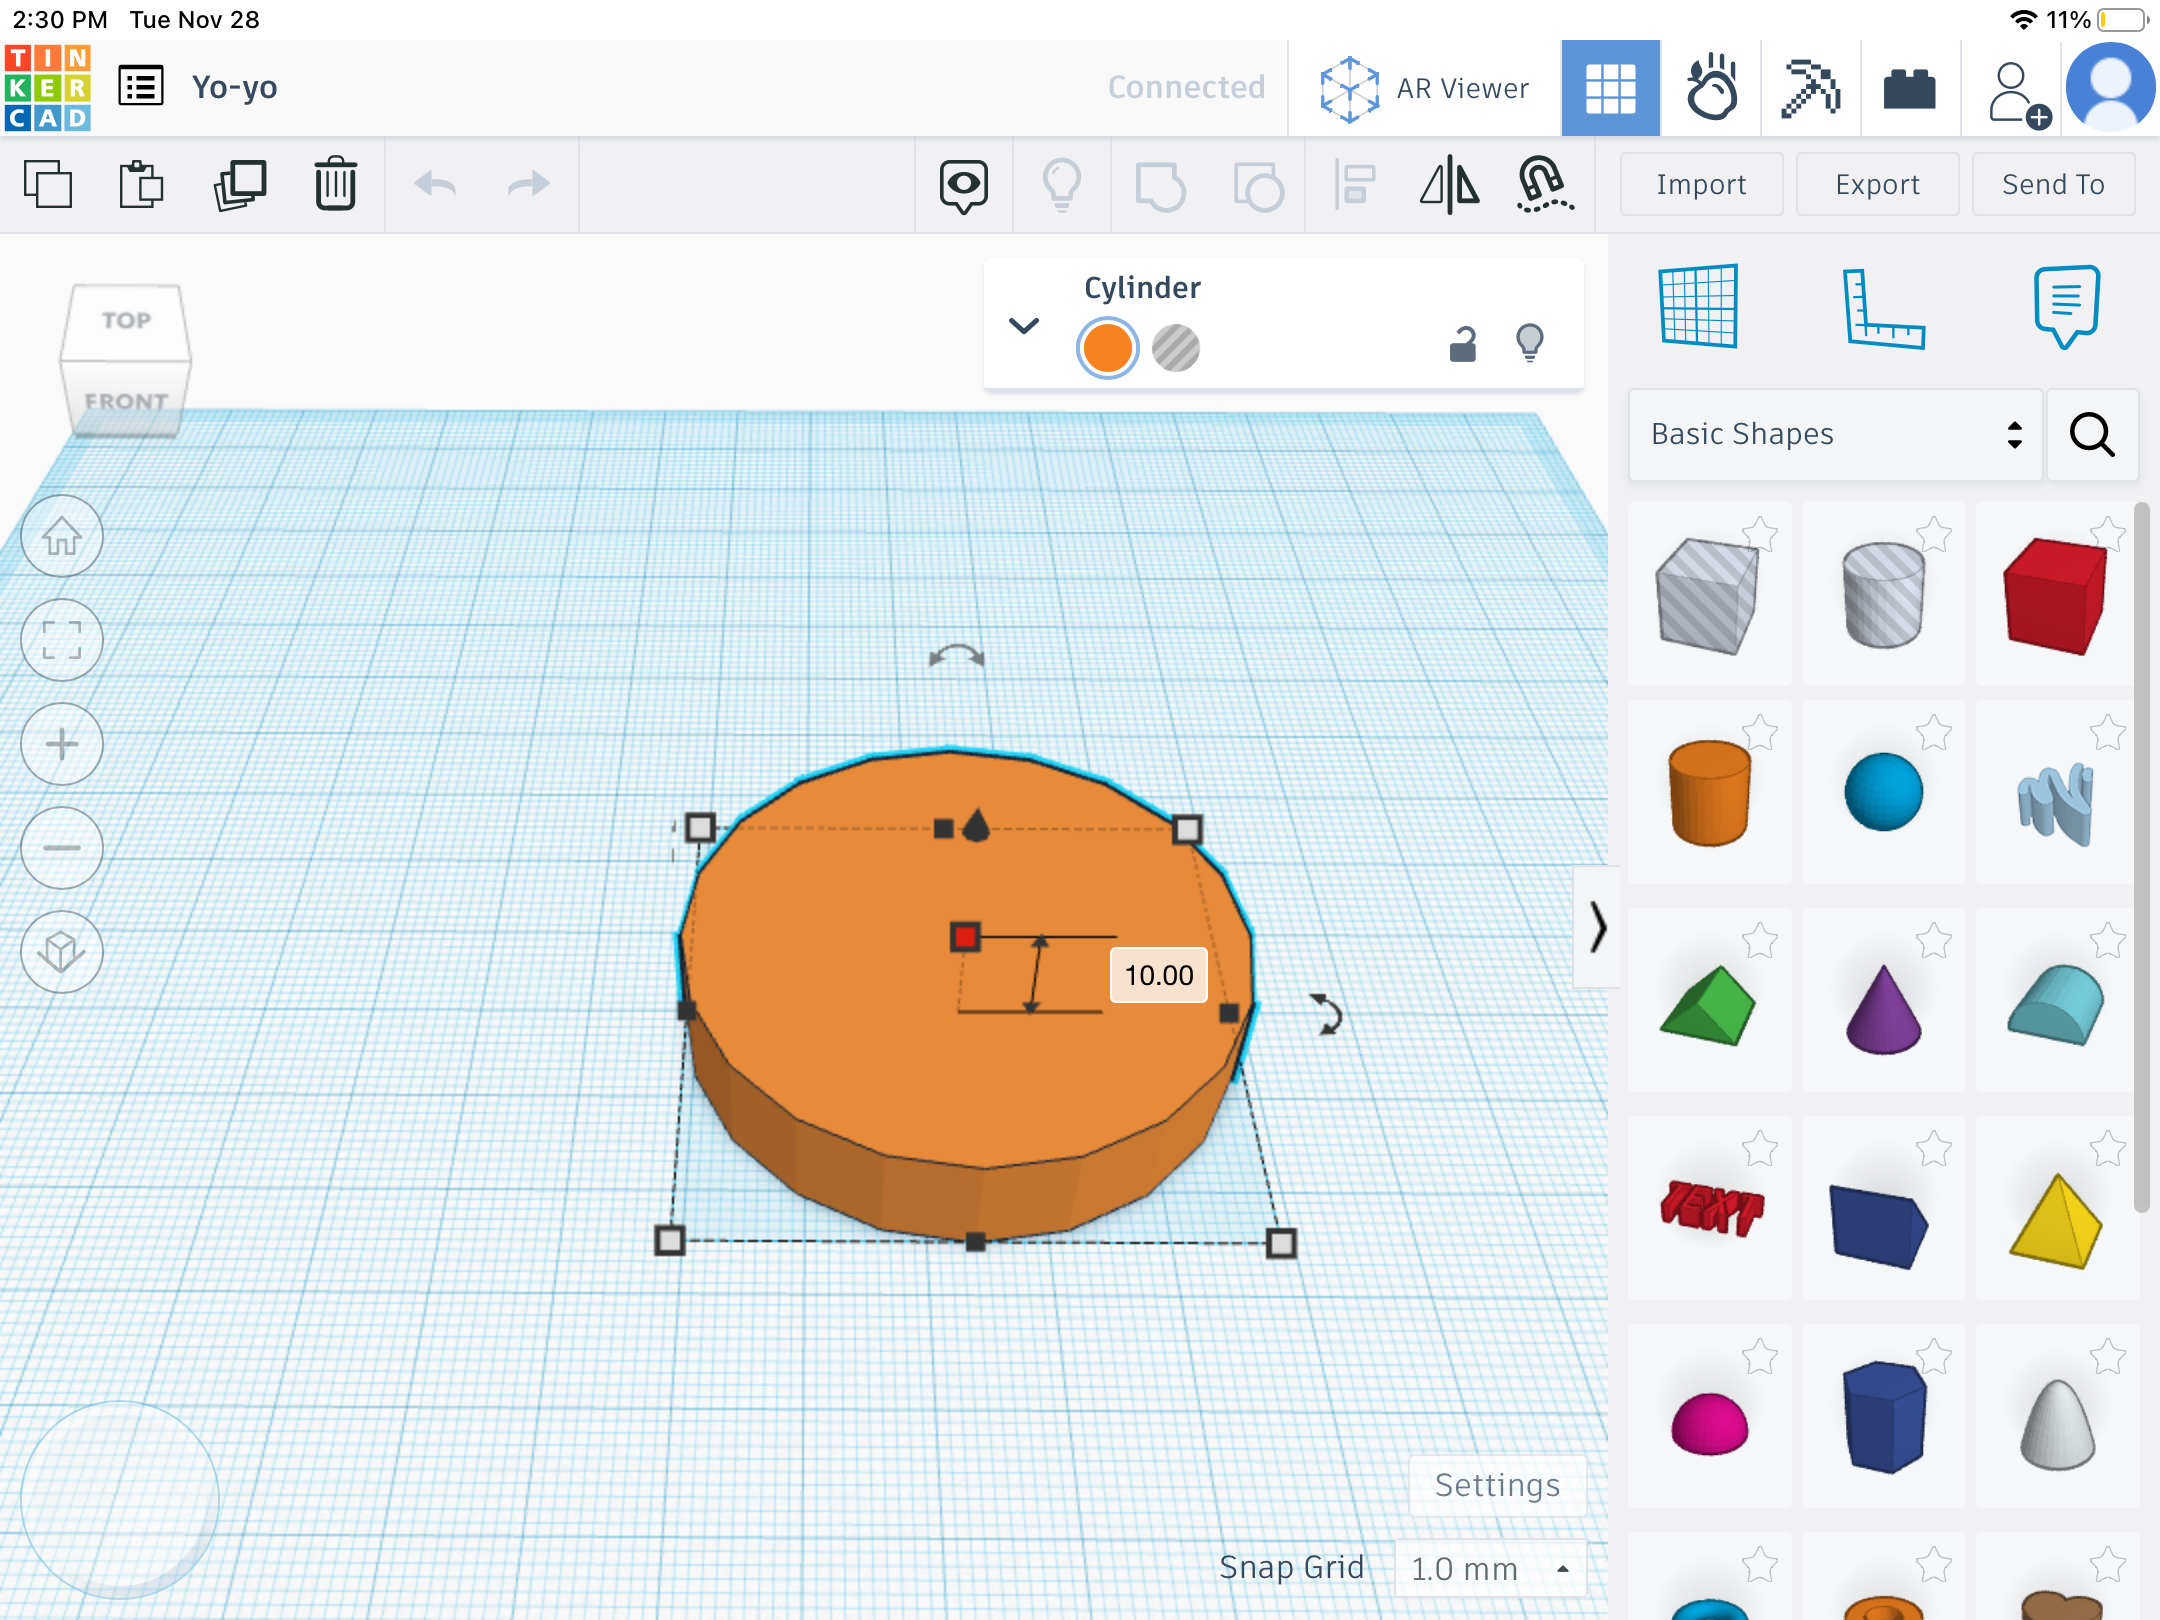Delete selection with trash icon

[335, 185]
